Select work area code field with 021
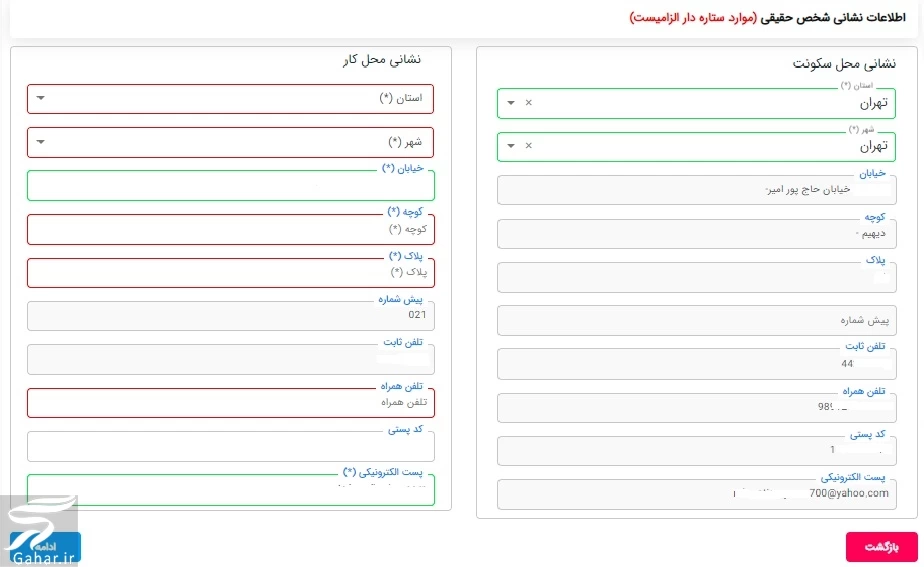 click(230, 315)
